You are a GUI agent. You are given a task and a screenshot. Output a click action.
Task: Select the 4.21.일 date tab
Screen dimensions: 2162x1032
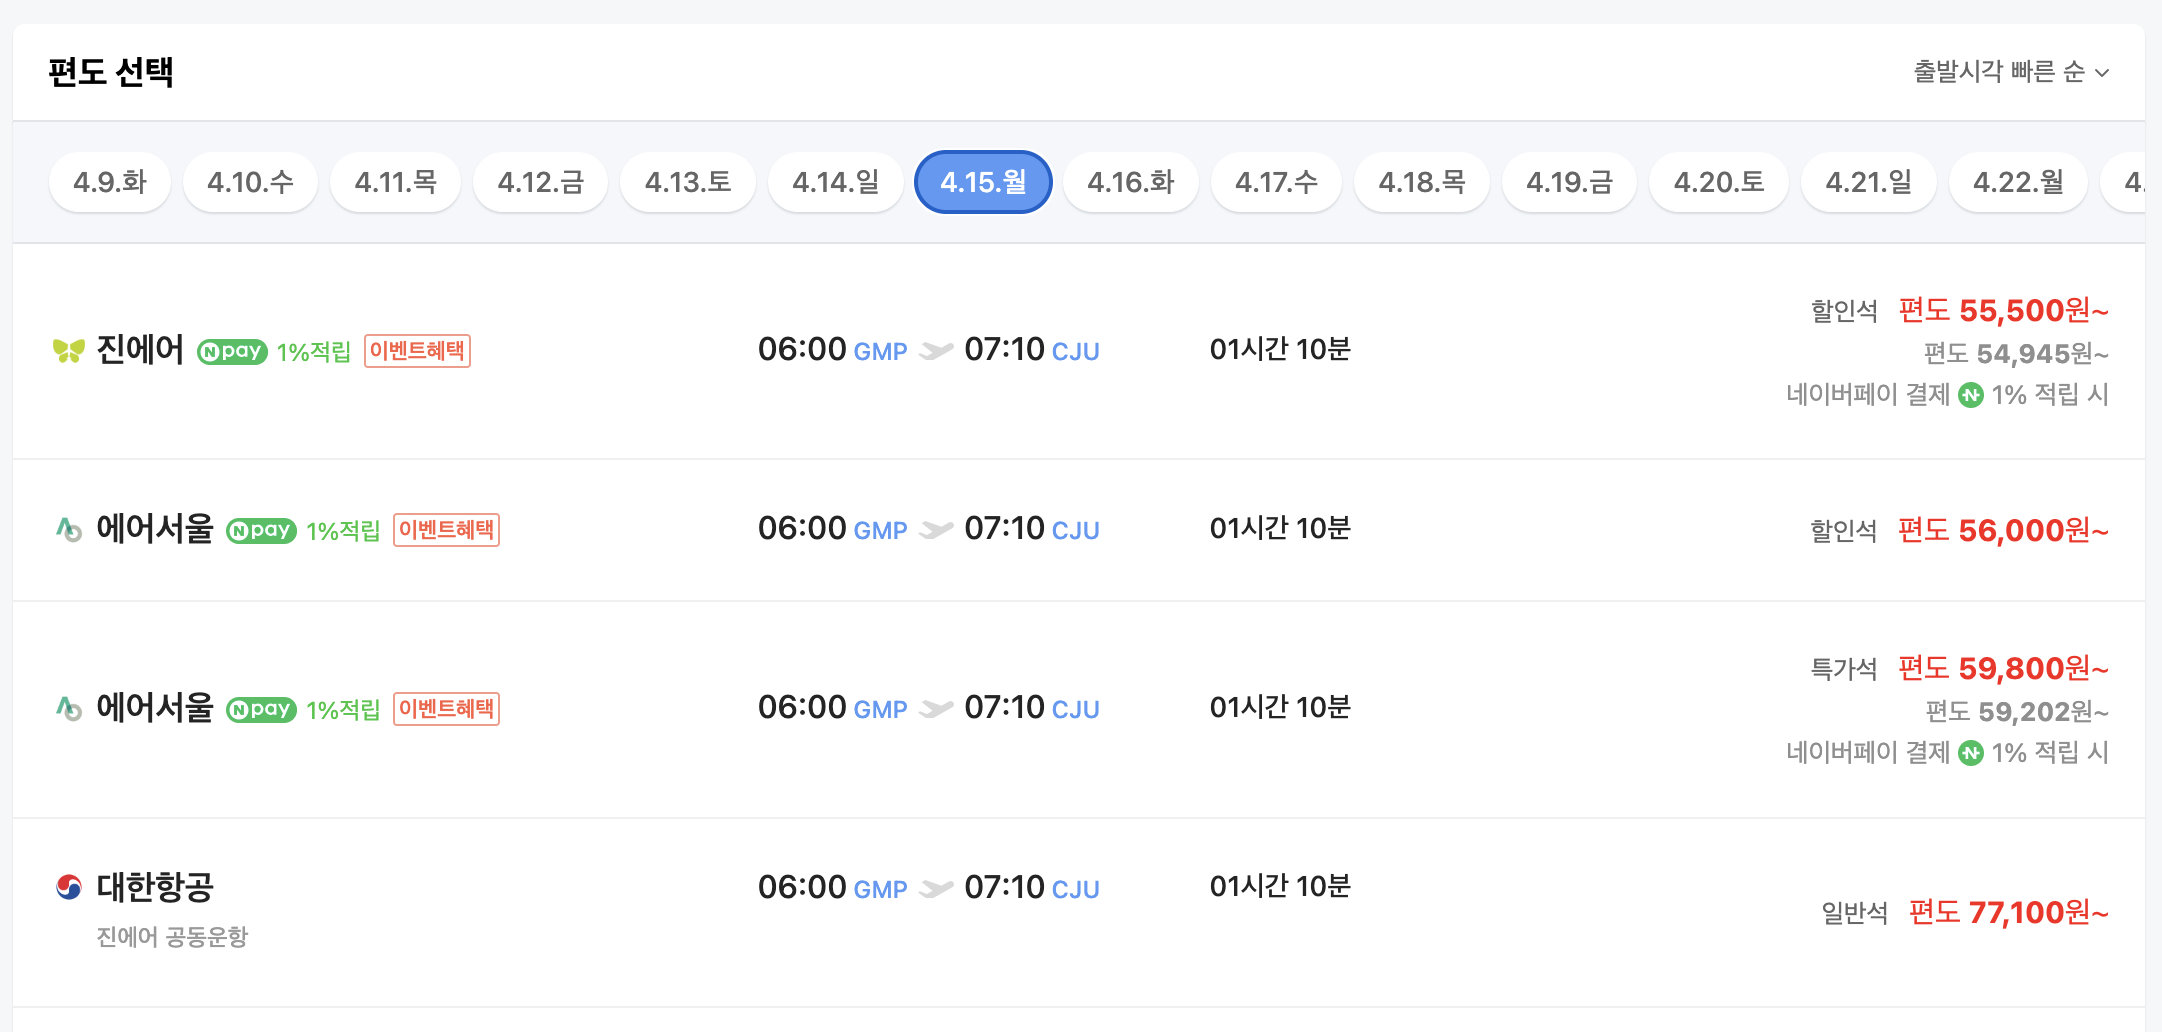coord(1869,182)
